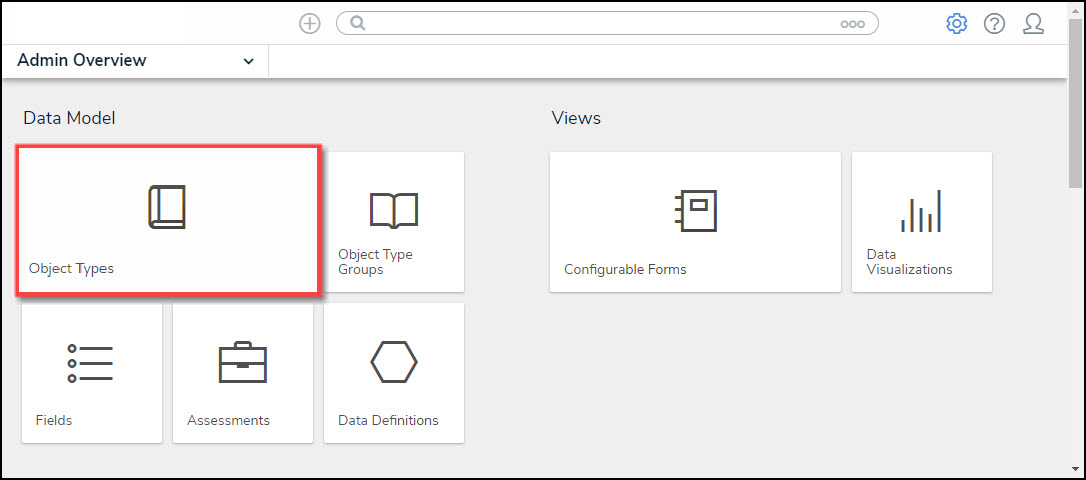The height and width of the screenshot is (480, 1086).
Task: Open the search options ellipsis icon
Action: point(853,24)
